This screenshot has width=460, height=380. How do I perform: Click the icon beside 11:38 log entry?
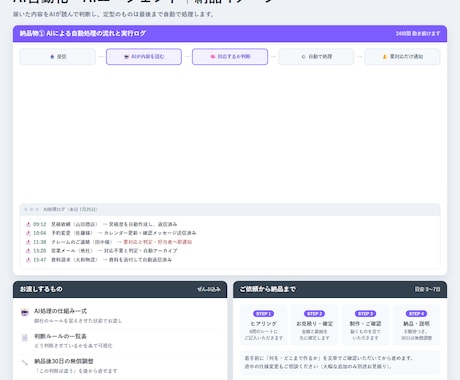28,242
